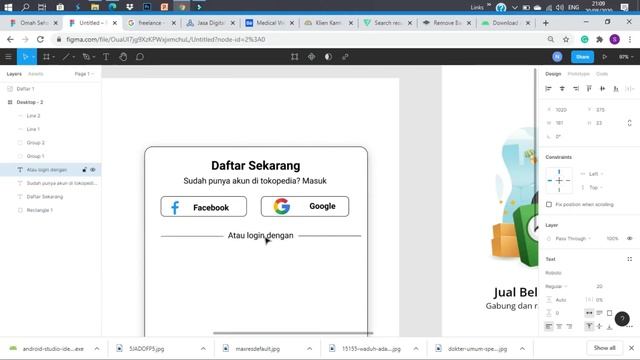The image size is (640, 360).
Task: Click Align right icon in Design panel
Action: tap(576, 89)
